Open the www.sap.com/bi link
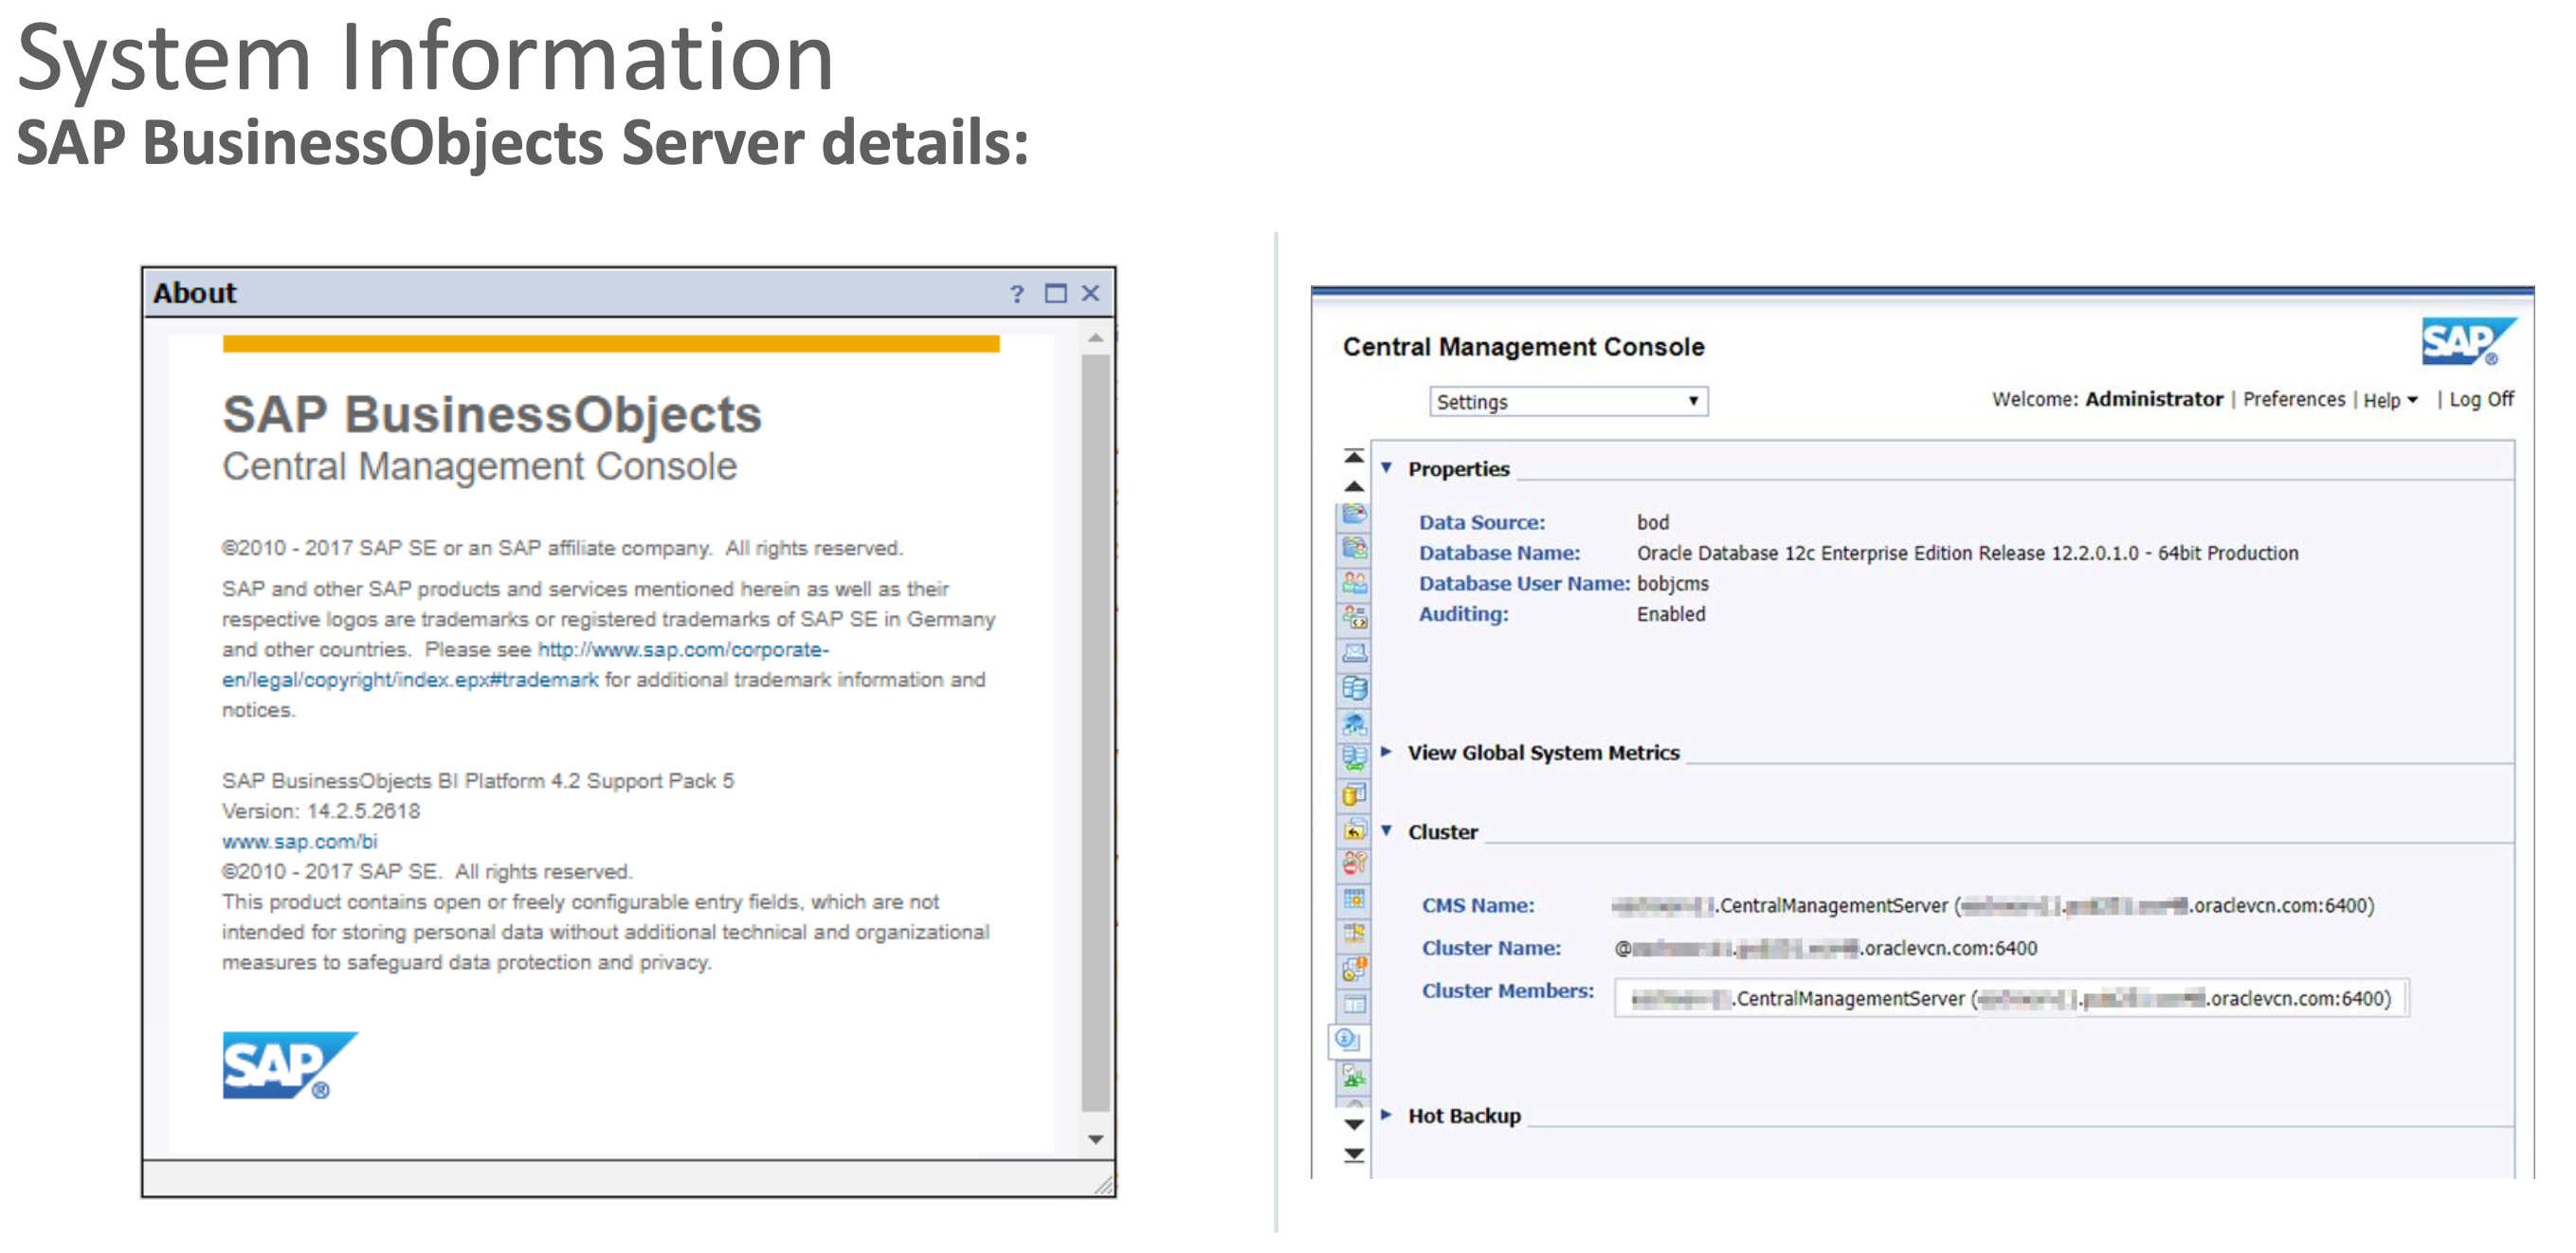 click(299, 842)
